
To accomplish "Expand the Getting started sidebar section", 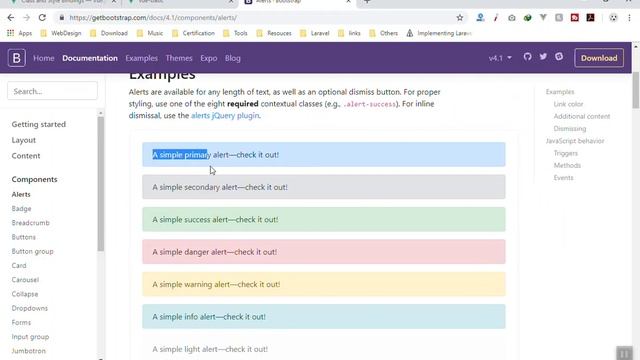I will coord(38,124).
